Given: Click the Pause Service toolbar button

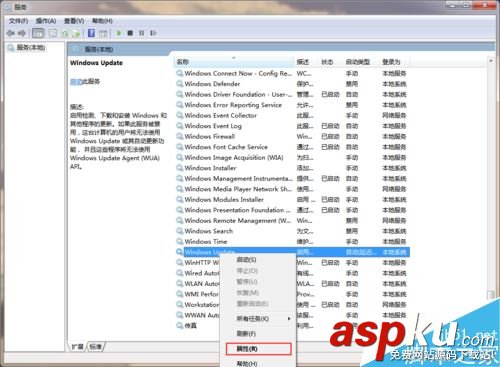Looking at the screenshot, I should click(142, 33).
